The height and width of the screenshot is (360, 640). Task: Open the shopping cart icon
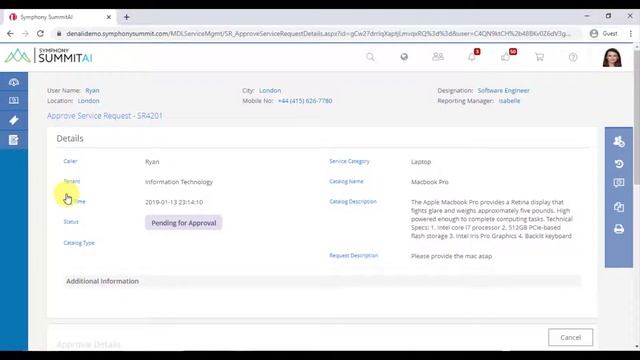(x=540, y=57)
